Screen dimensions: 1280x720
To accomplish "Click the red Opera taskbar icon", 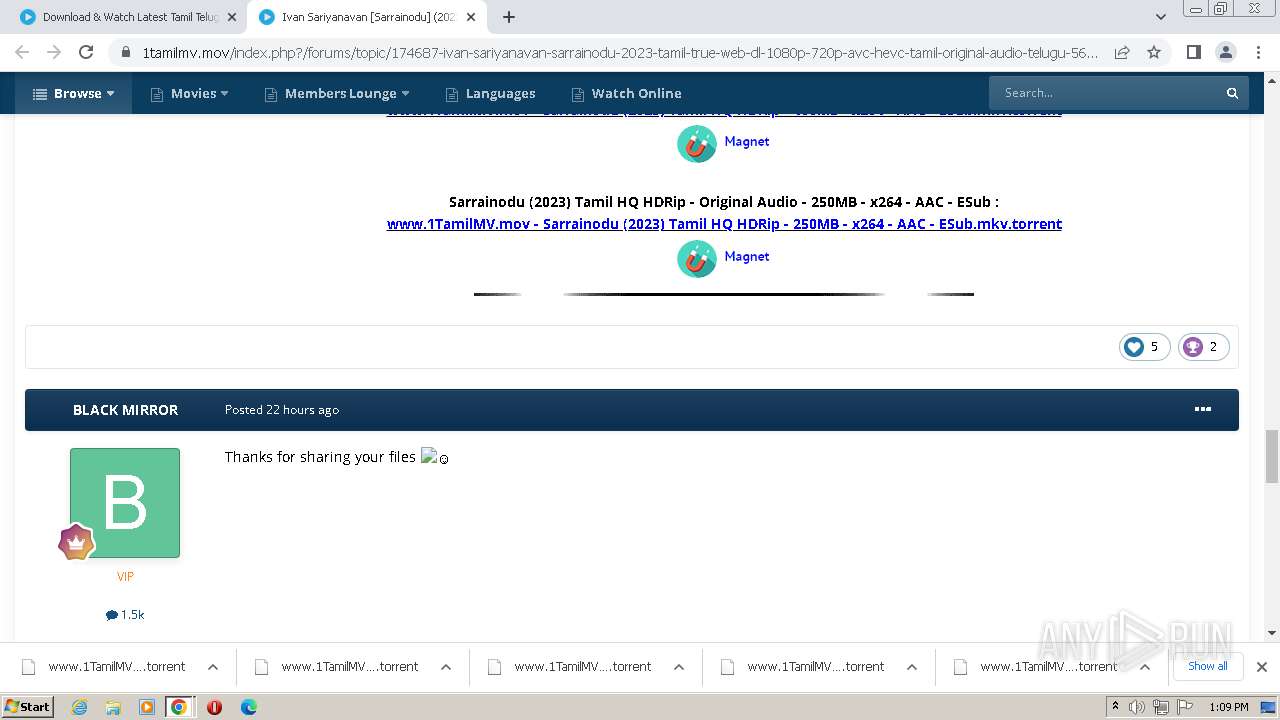I will pyautogui.click(x=214, y=707).
